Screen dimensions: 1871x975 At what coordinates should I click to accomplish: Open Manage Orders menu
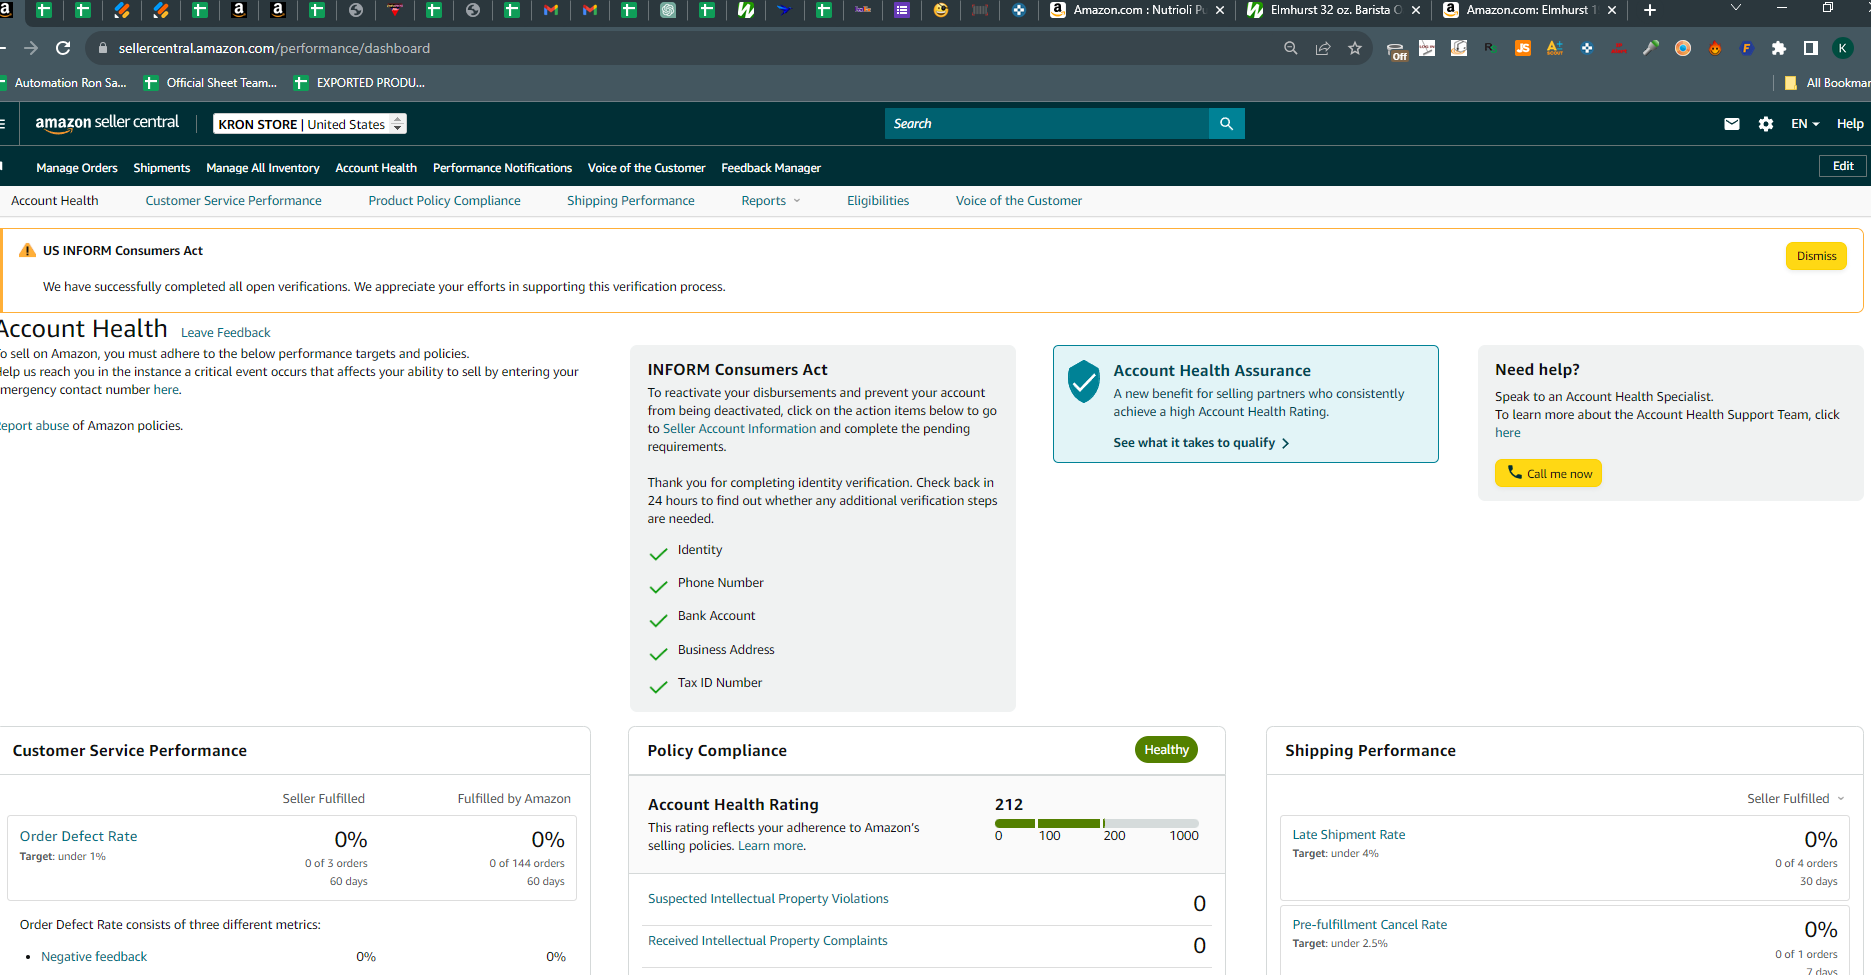click(77, 168)
